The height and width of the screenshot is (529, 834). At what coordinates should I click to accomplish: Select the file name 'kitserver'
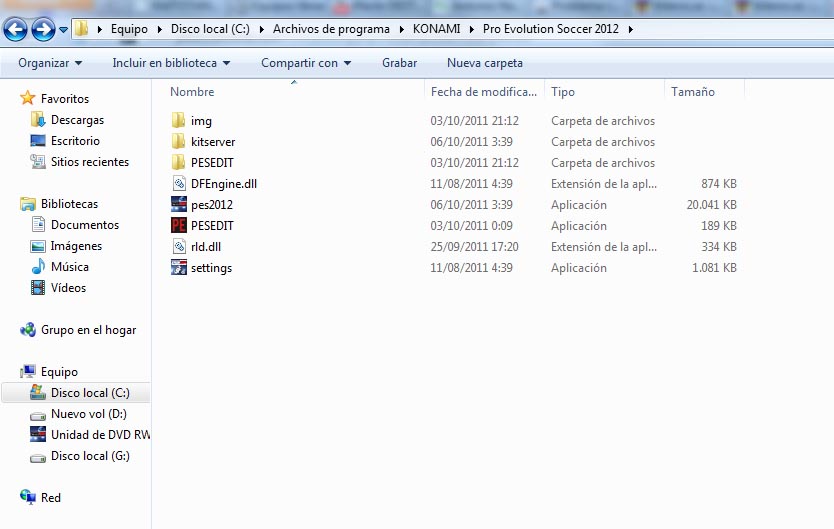pyautogui.click(x=213, y=142)
